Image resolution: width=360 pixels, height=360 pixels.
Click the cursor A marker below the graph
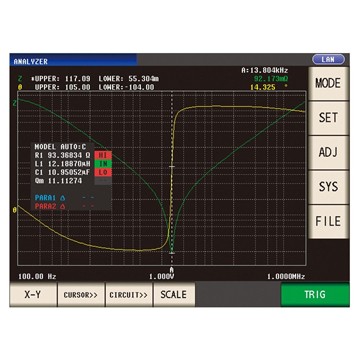(x=172, y=269)
